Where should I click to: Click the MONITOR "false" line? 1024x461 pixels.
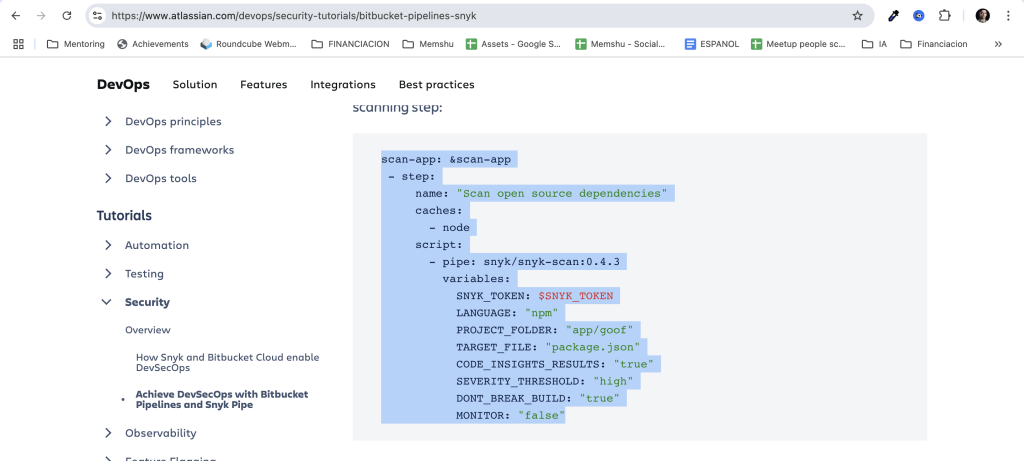coord(510,415)
